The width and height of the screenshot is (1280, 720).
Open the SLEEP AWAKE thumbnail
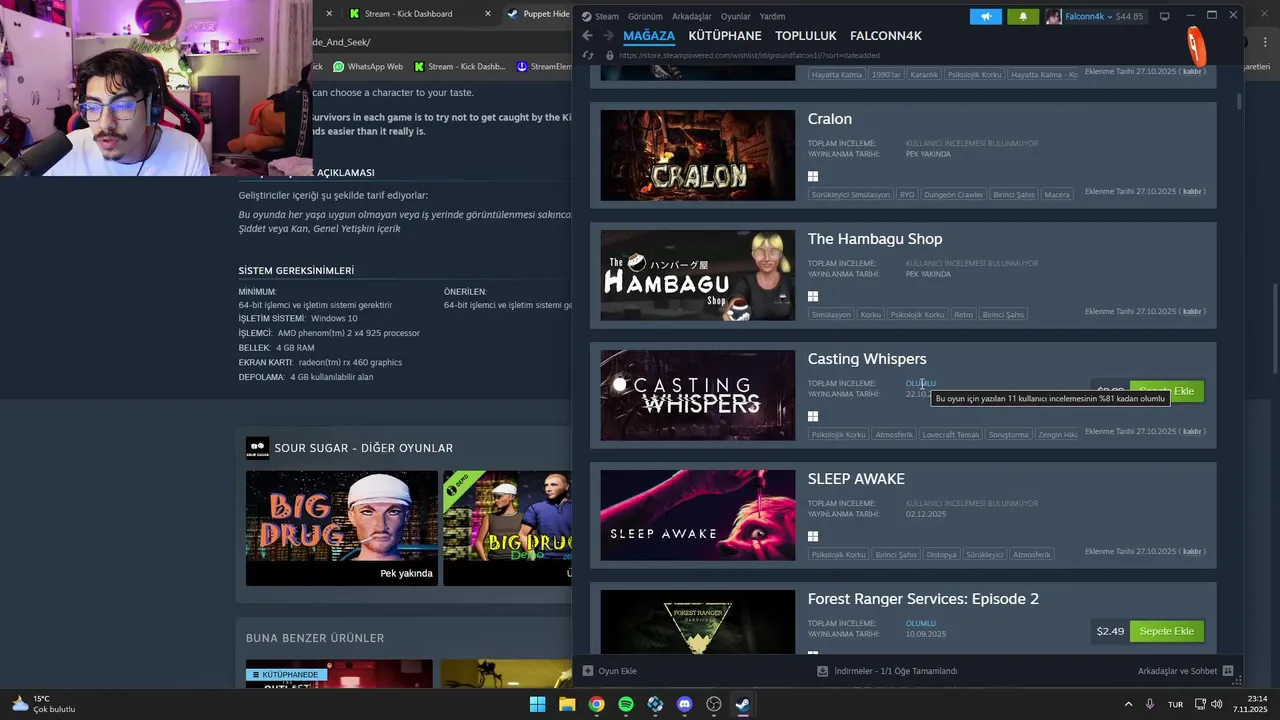(698, 515)
